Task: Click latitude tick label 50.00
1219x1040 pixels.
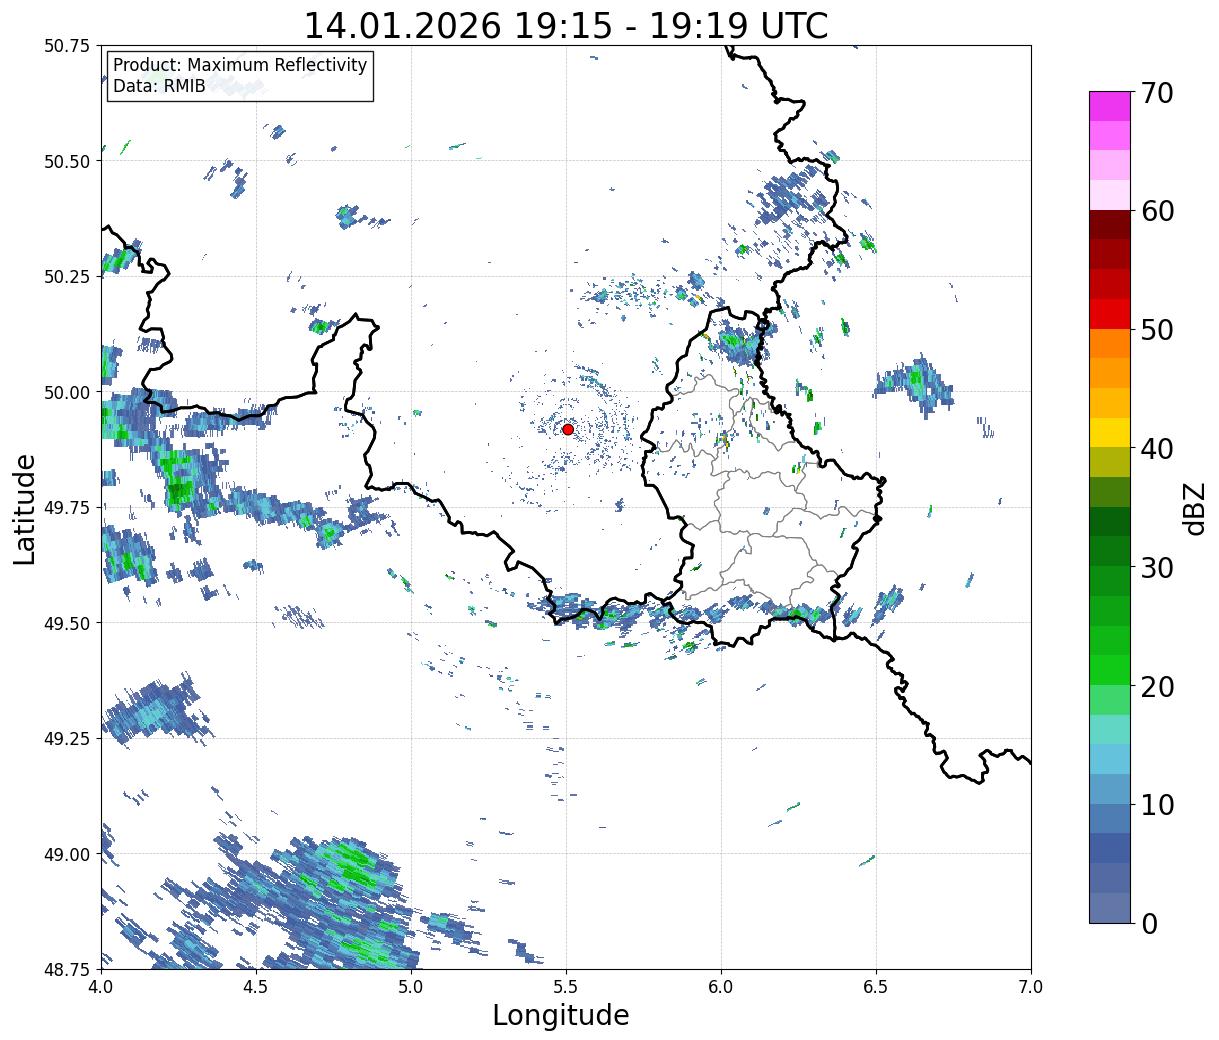Action: pyautogui.click(x=67, y=392)
